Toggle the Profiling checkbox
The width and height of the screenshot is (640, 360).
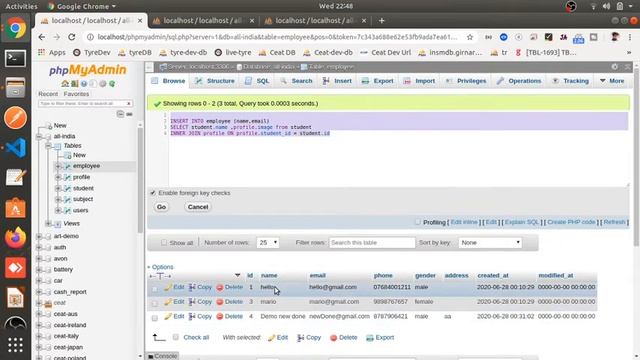click(x=418, y=222)
